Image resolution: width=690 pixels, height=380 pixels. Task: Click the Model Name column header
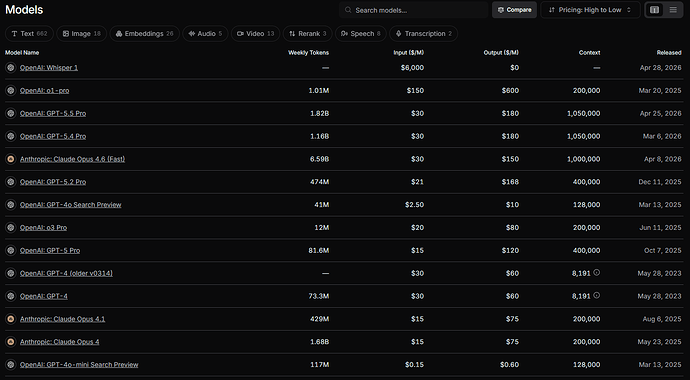pos(22,53)
